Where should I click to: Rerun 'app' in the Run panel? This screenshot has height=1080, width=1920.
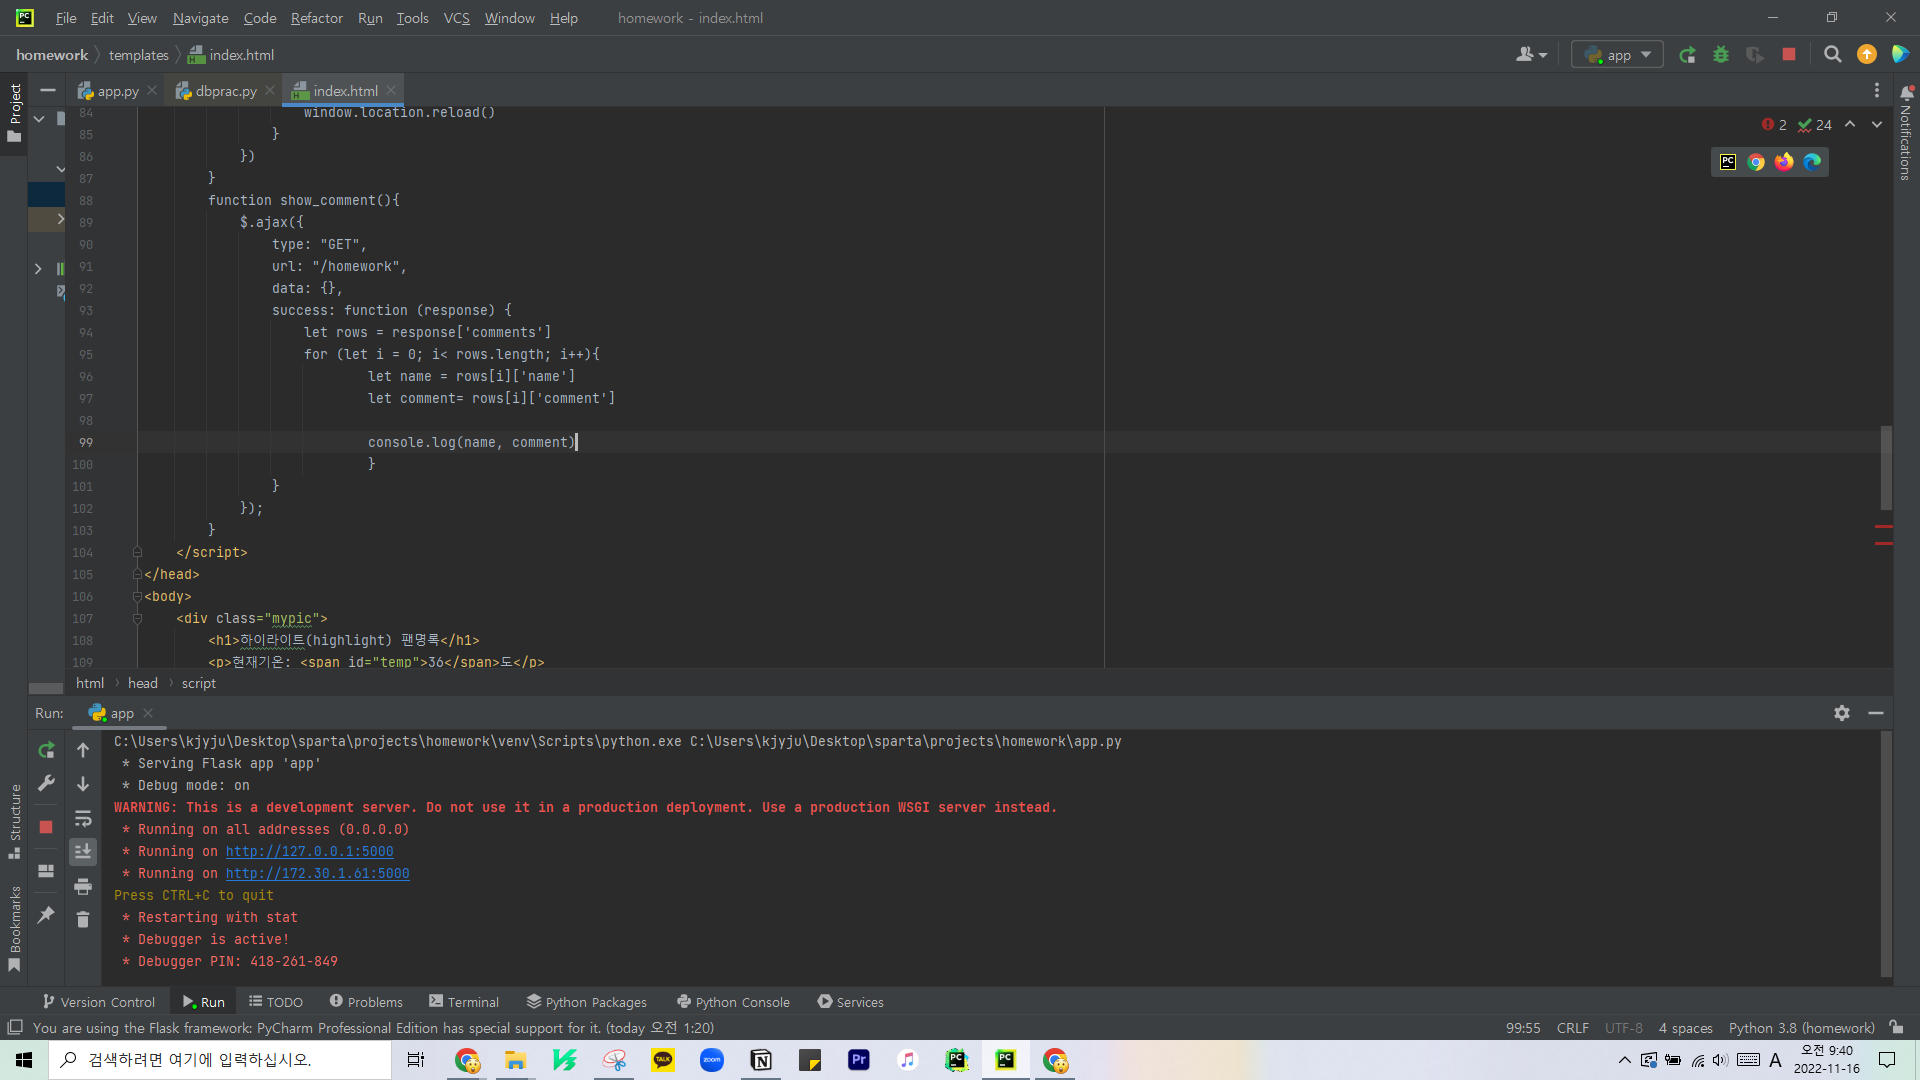point(46,750)
